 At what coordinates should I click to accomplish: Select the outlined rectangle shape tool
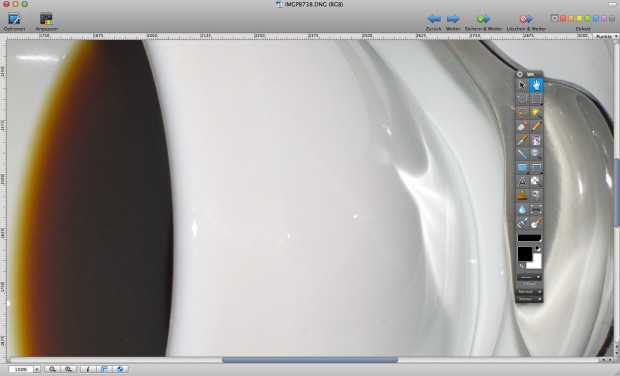coord(536,168)
